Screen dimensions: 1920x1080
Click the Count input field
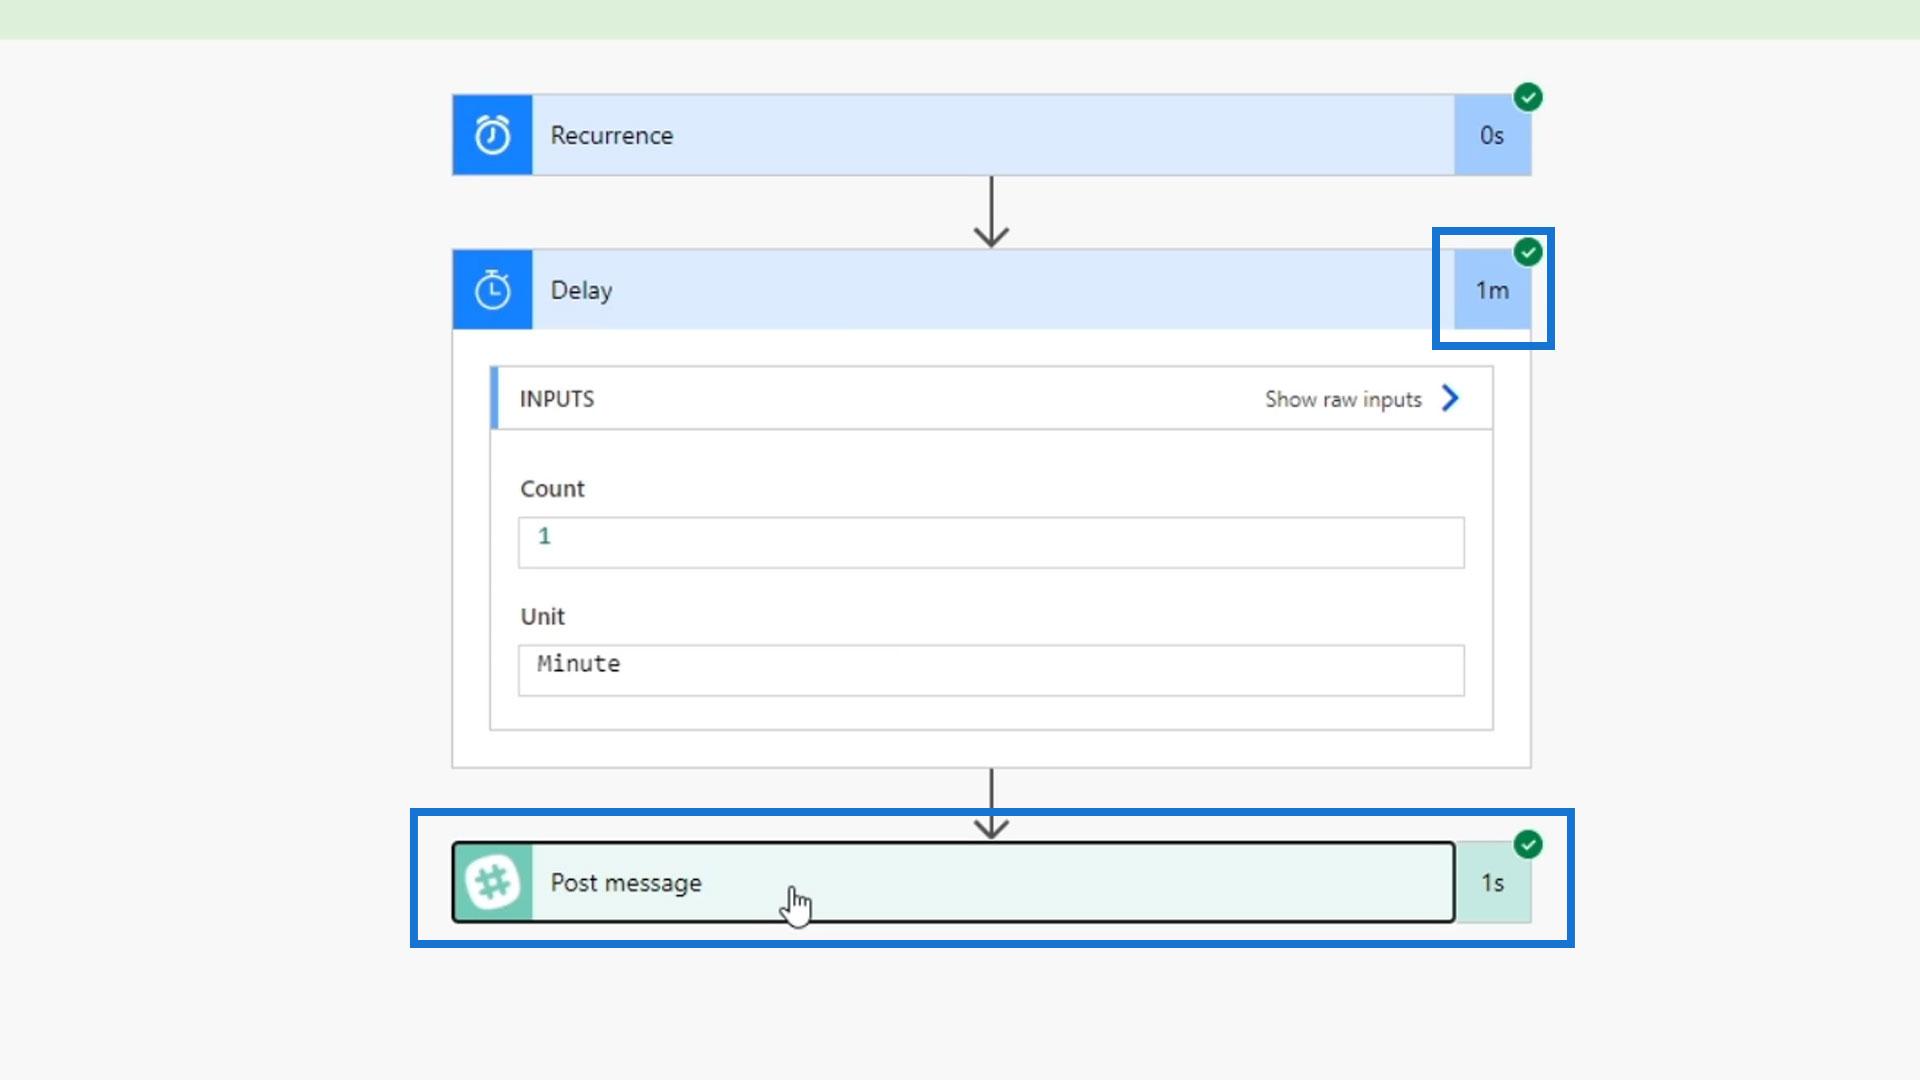[x=990, y=542]
